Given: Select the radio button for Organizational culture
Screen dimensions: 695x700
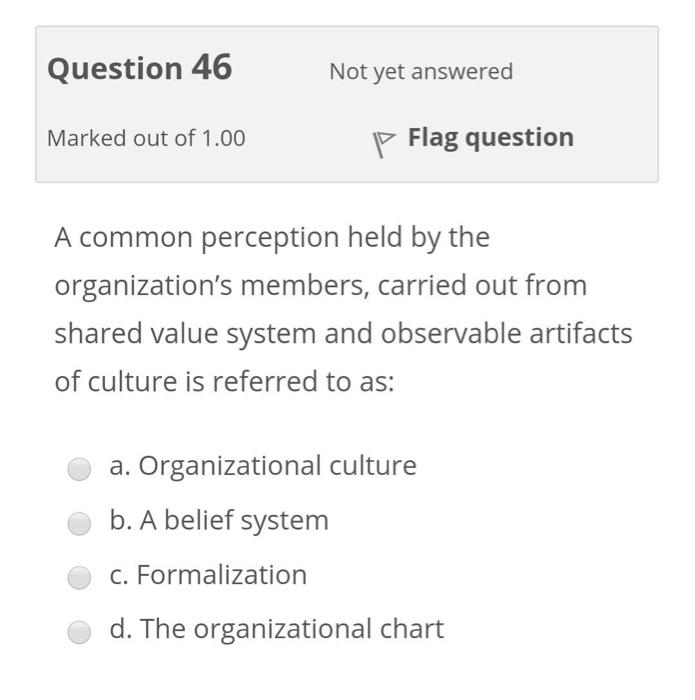Looking at the screenshot, I should tap(79, 469).
